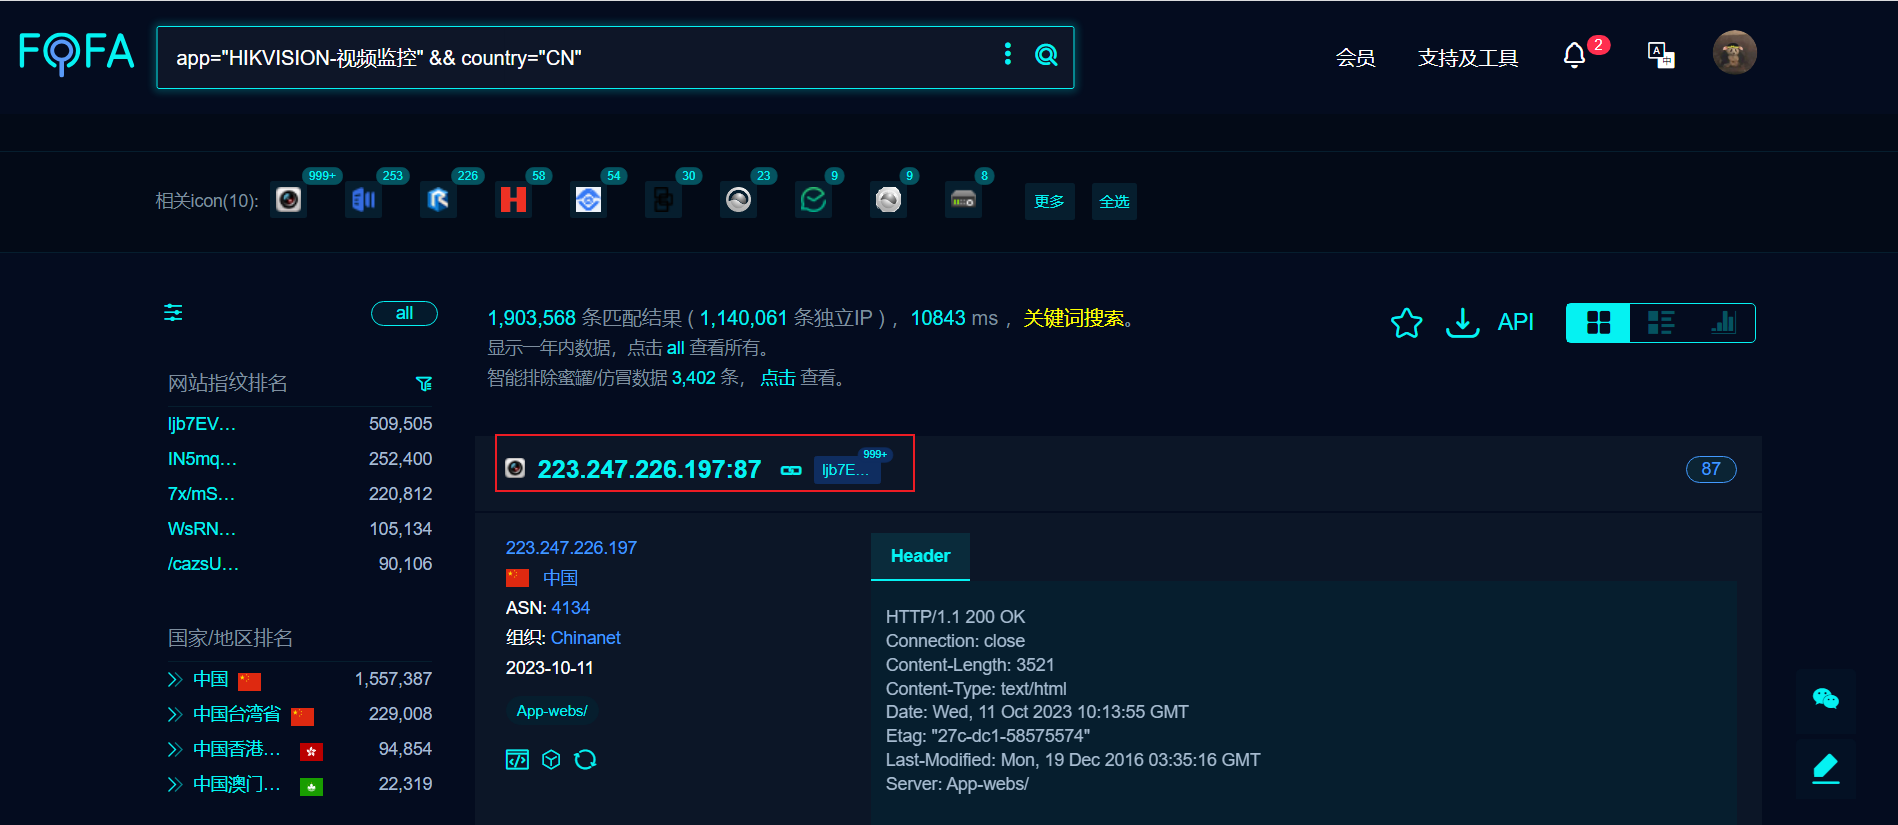This screenshot has width=1898, height=825.
Task: Click the language translate icon
Action: [x=1661, y=55]
